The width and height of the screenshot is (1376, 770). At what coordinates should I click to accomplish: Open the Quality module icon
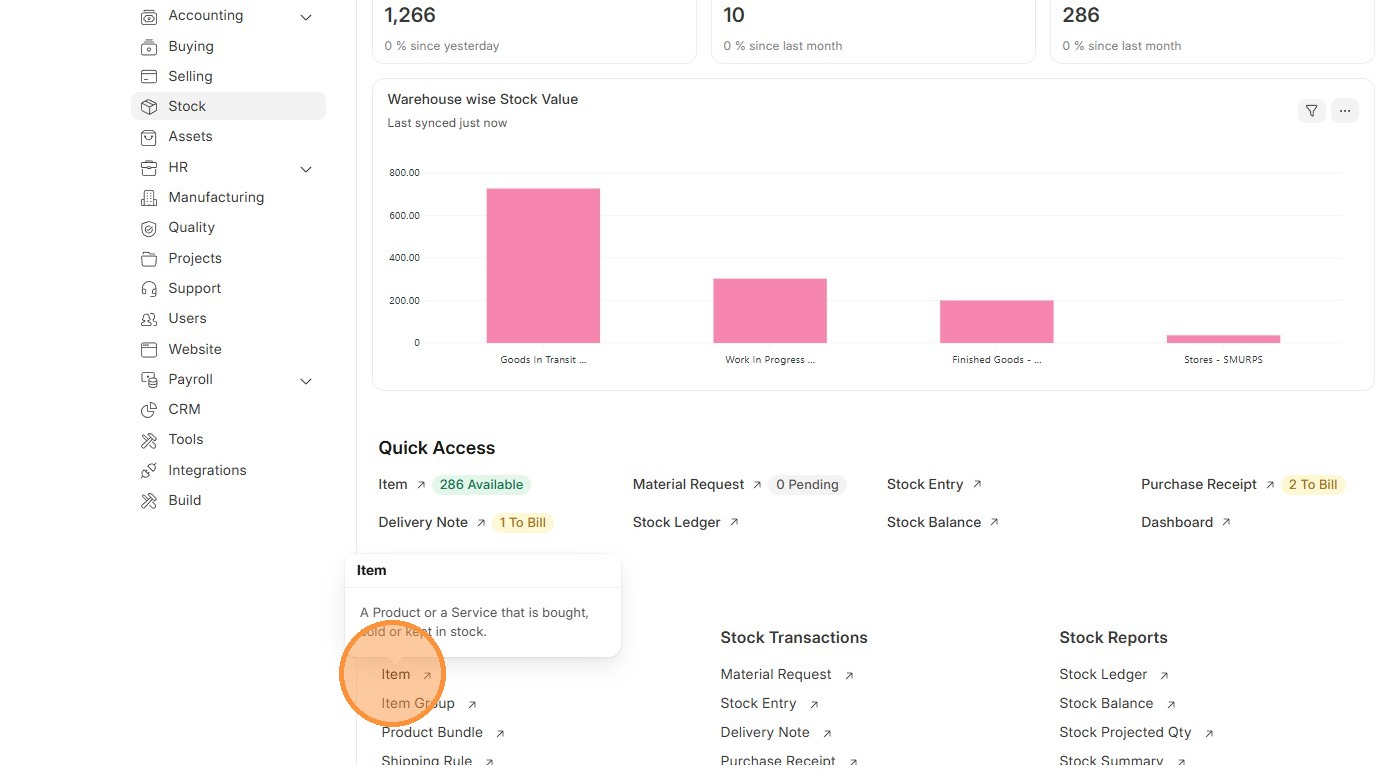(149, 228)
